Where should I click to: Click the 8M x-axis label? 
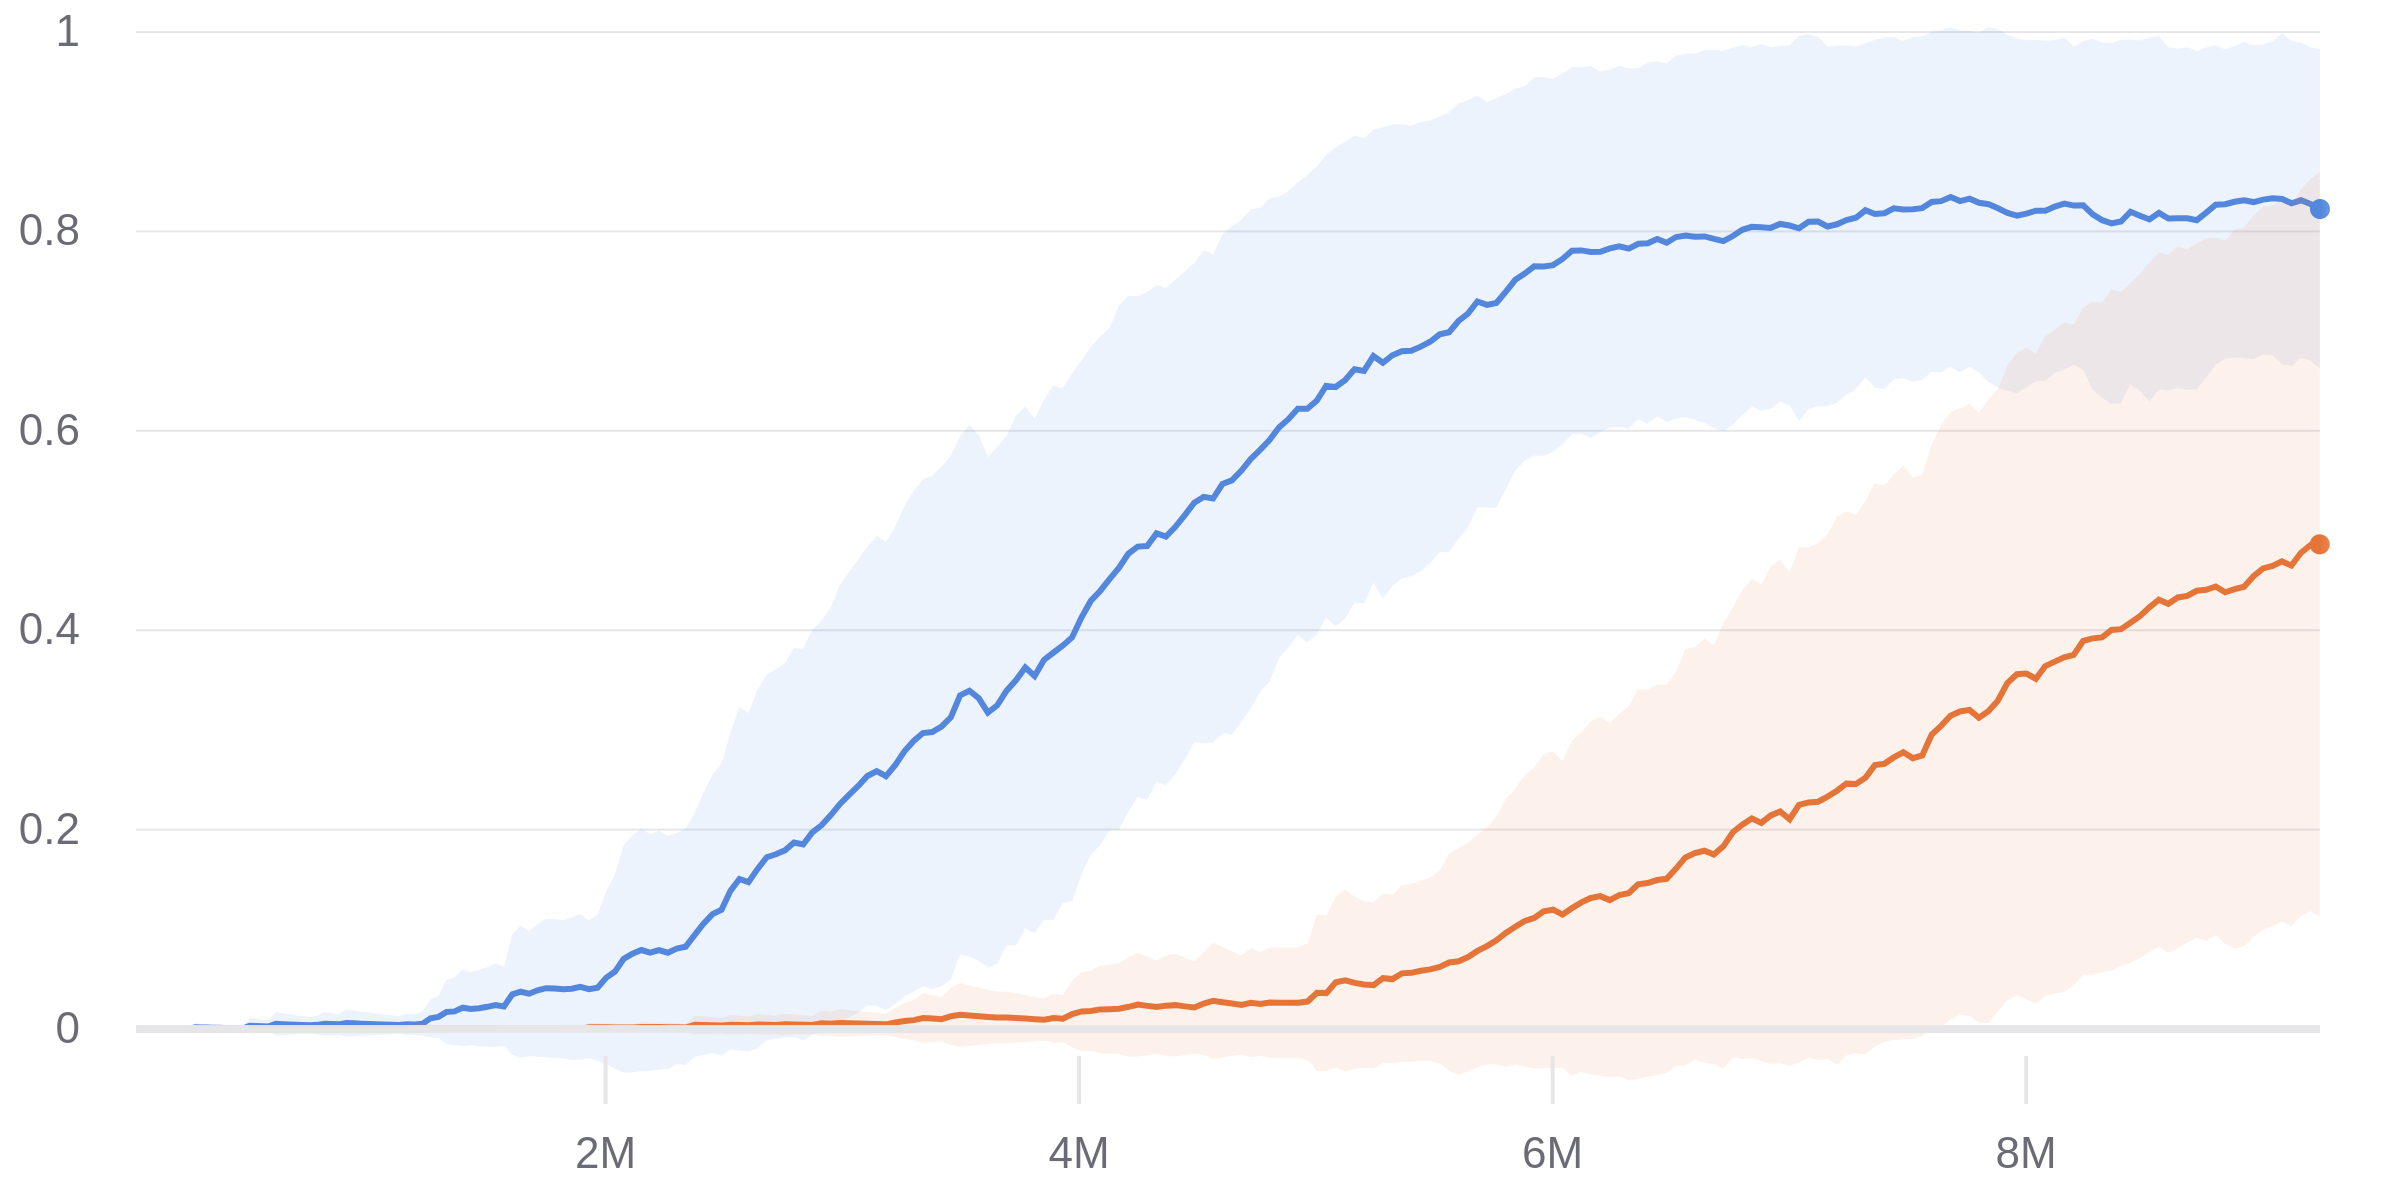tap(2025, 1154)
